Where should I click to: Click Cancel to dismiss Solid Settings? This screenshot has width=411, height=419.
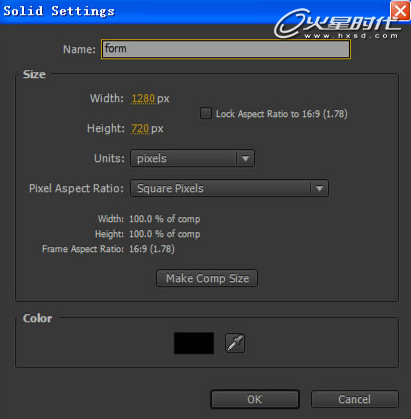point(355,399)
